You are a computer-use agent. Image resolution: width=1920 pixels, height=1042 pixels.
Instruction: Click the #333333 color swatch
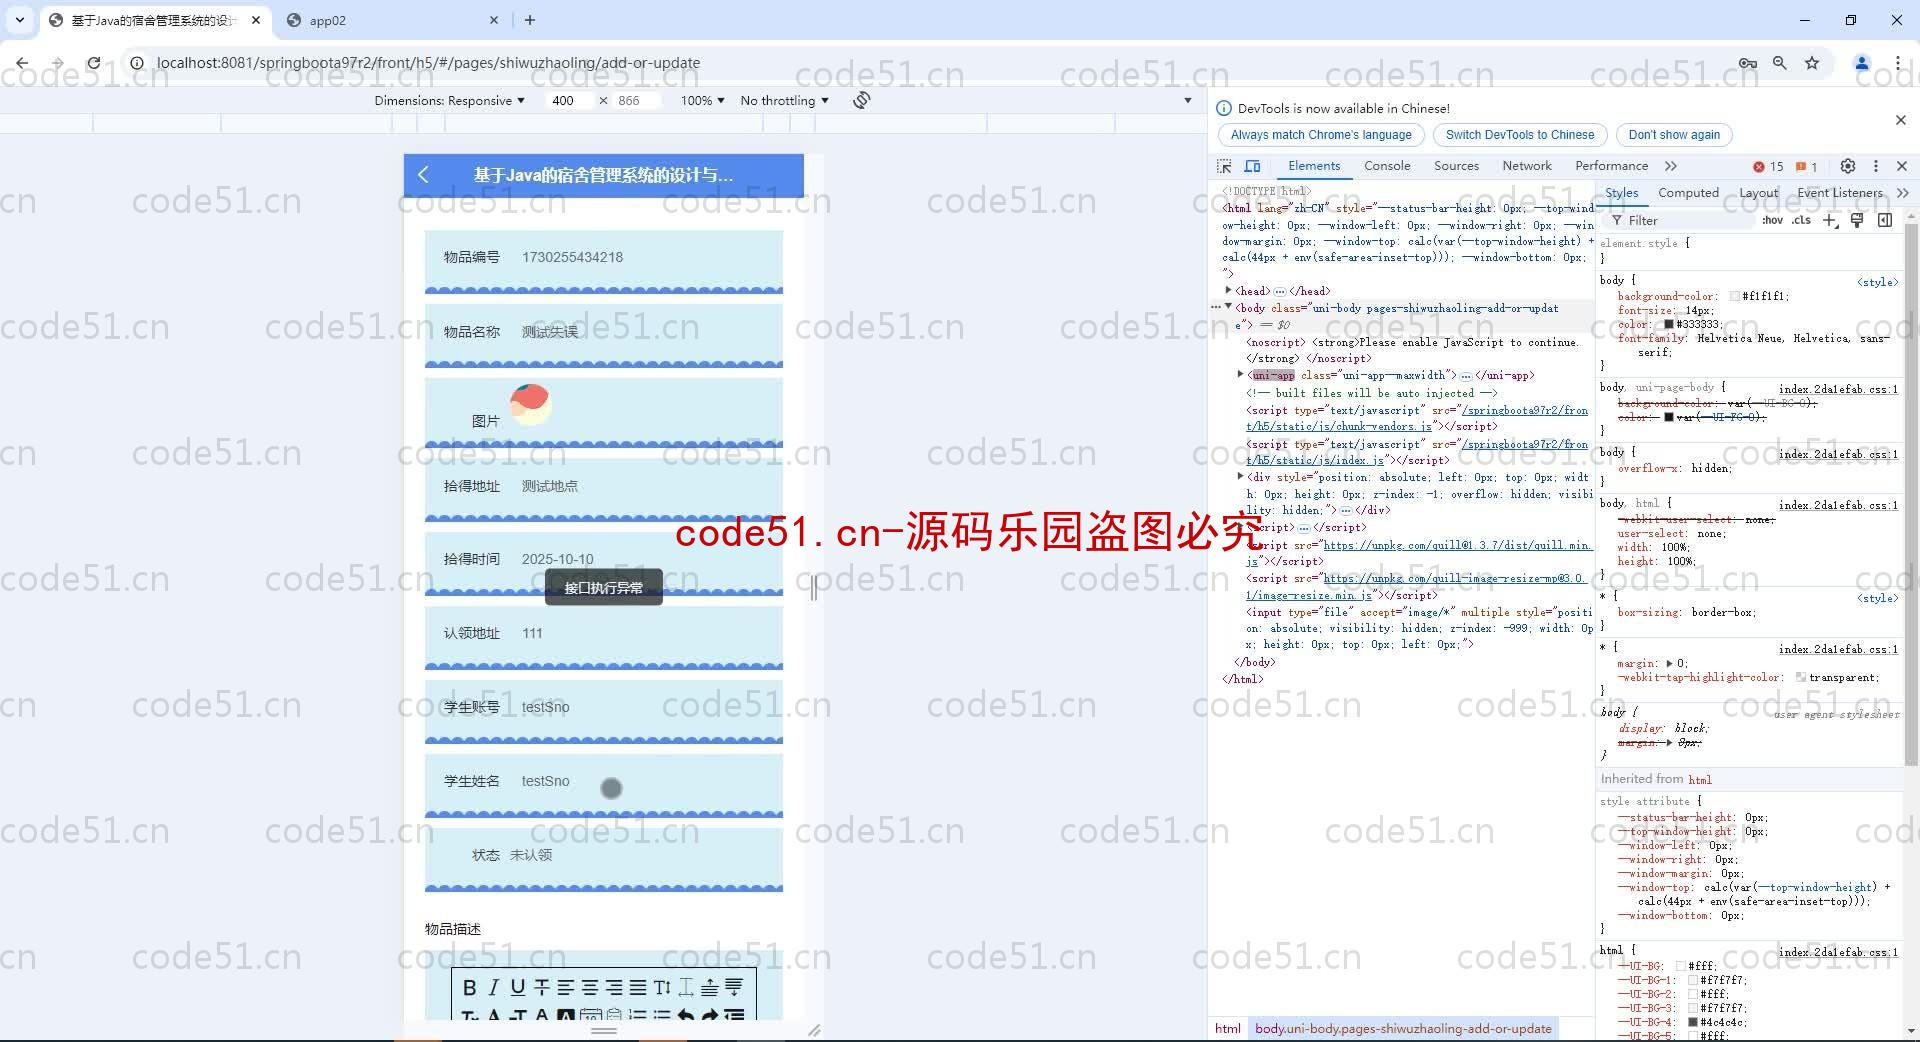[1668, 324]
